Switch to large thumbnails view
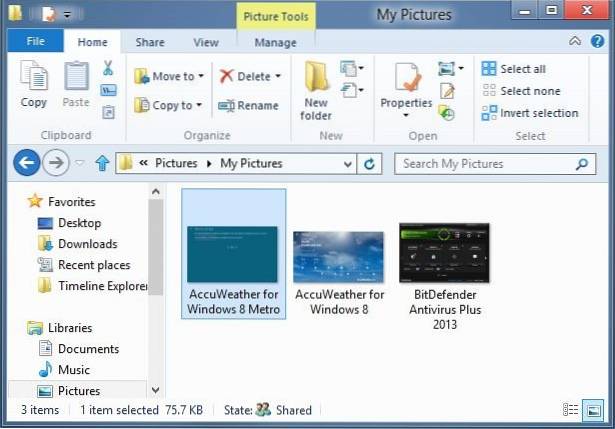The width and height of the screenshot is (615, 429). (x=593, y=410)
